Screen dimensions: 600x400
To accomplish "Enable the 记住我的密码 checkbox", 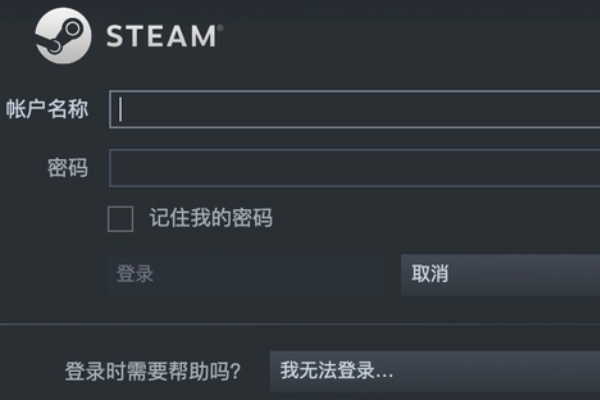I will tap(120, 219).
